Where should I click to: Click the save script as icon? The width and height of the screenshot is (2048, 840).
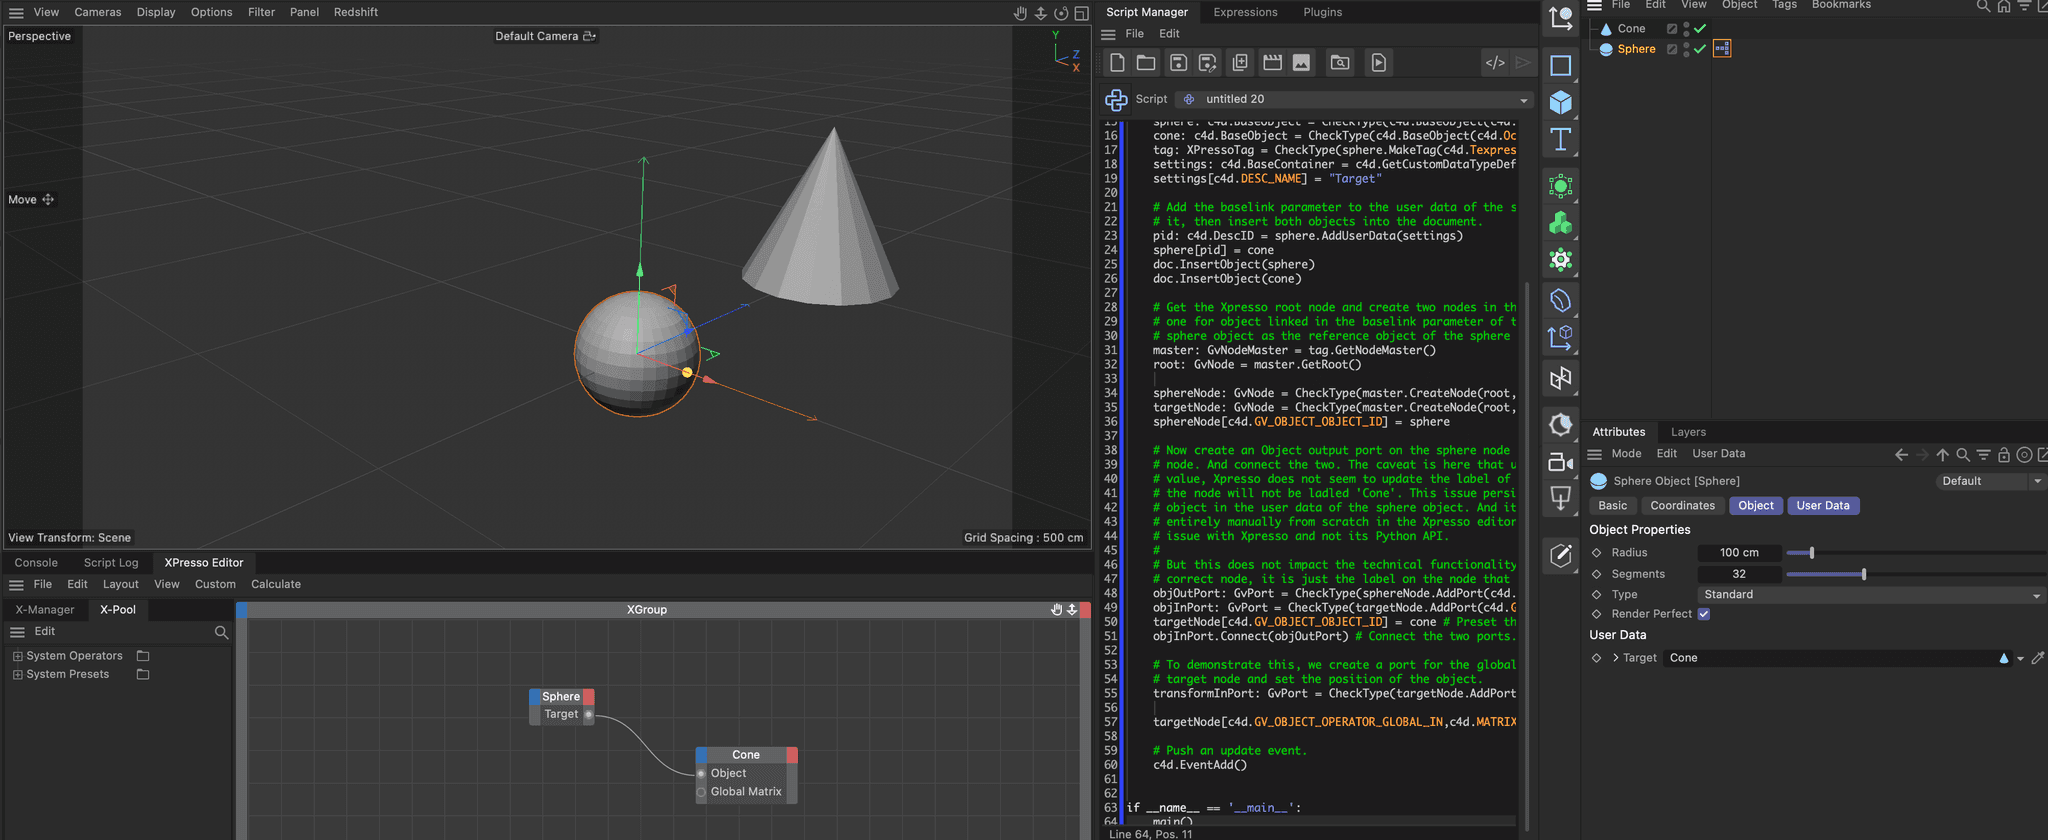pos(1208,63)
